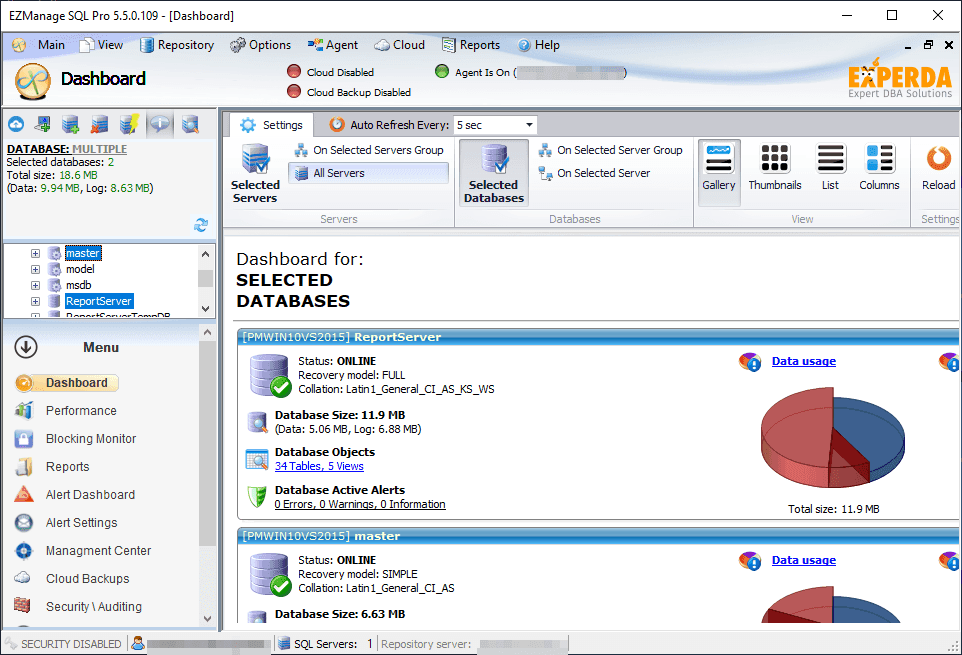Select the All Servers option
Image resolution: width=962 pixels, height=655 pixels.
[x=368, y=174]
